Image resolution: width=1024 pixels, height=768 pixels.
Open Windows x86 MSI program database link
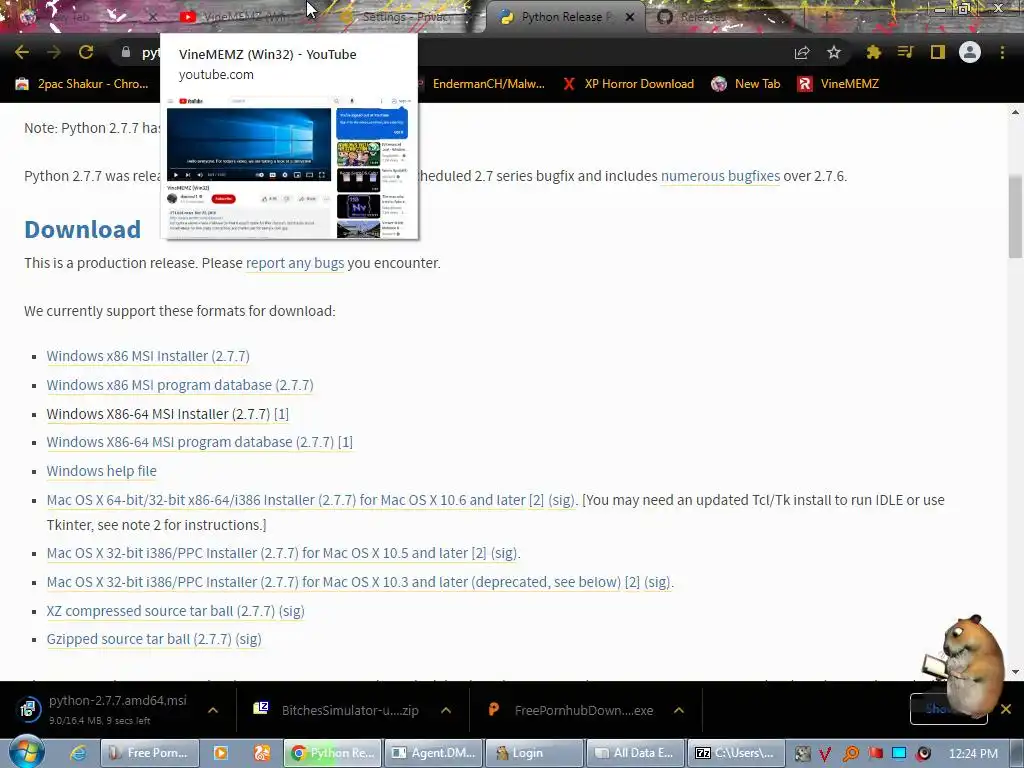pos(180,385)
